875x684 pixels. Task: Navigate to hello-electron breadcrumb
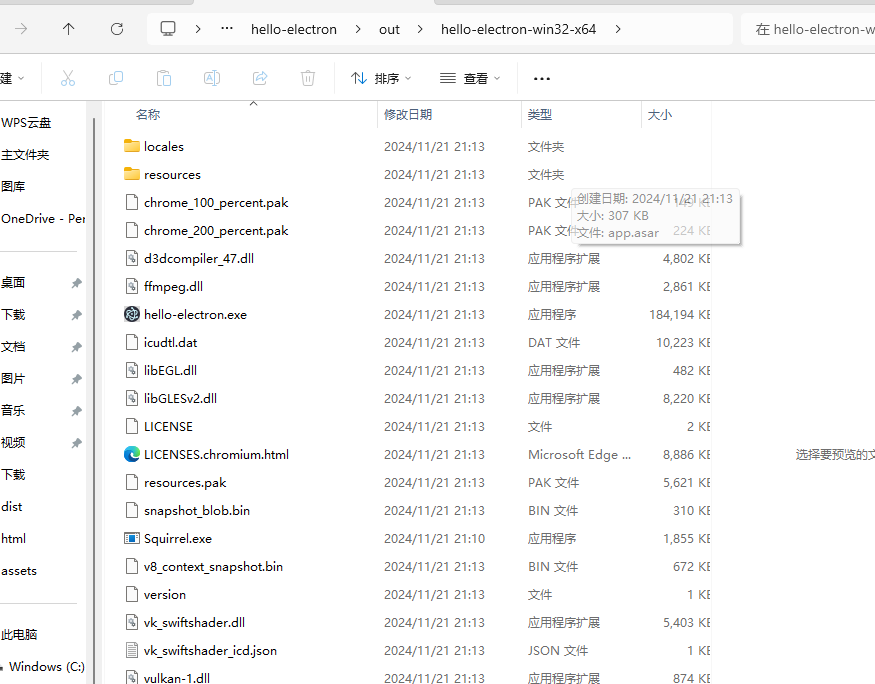point(294,29)
